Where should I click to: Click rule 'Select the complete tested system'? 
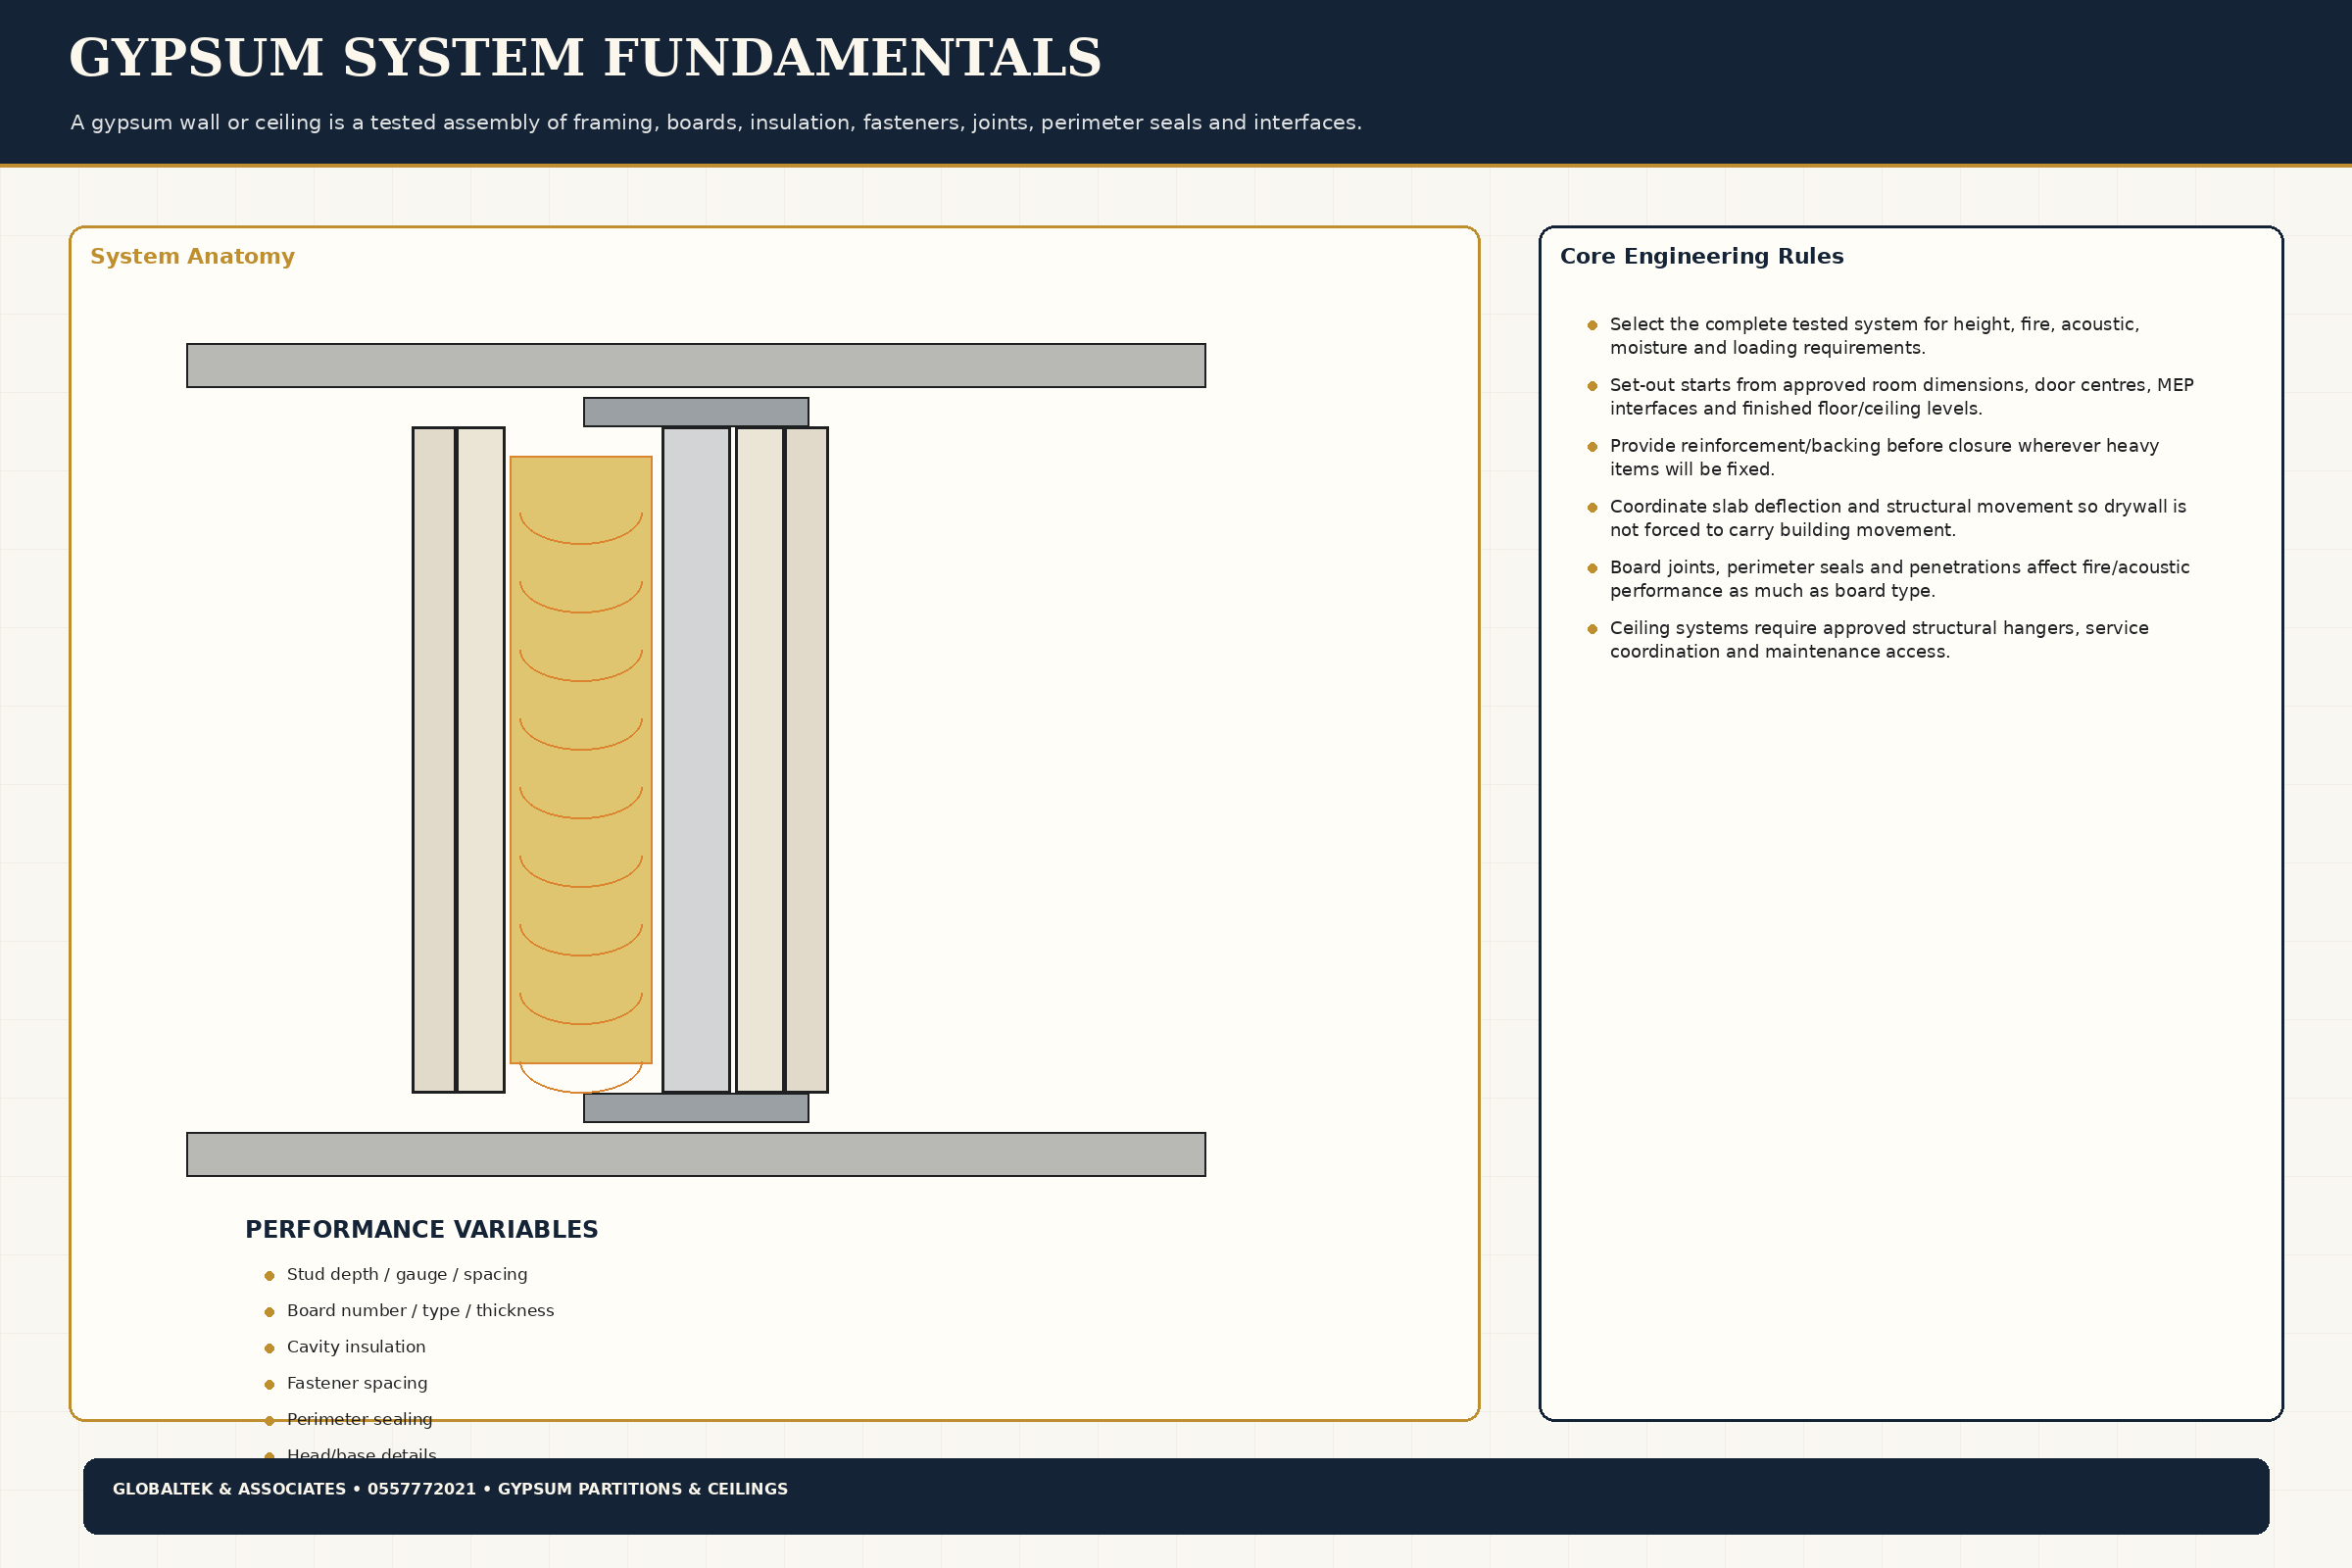[x=1874, y=336]
